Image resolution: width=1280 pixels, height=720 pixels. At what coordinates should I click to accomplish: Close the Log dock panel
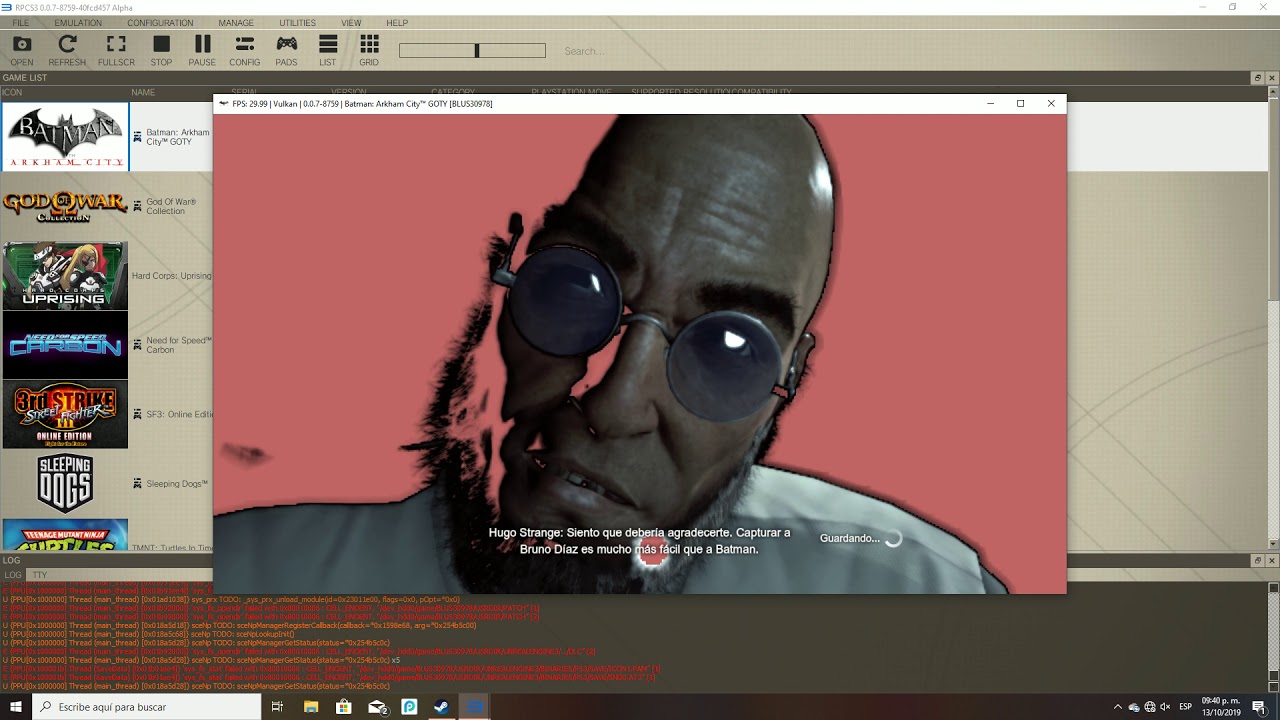pyautogui.click(x=1271, y=560)
